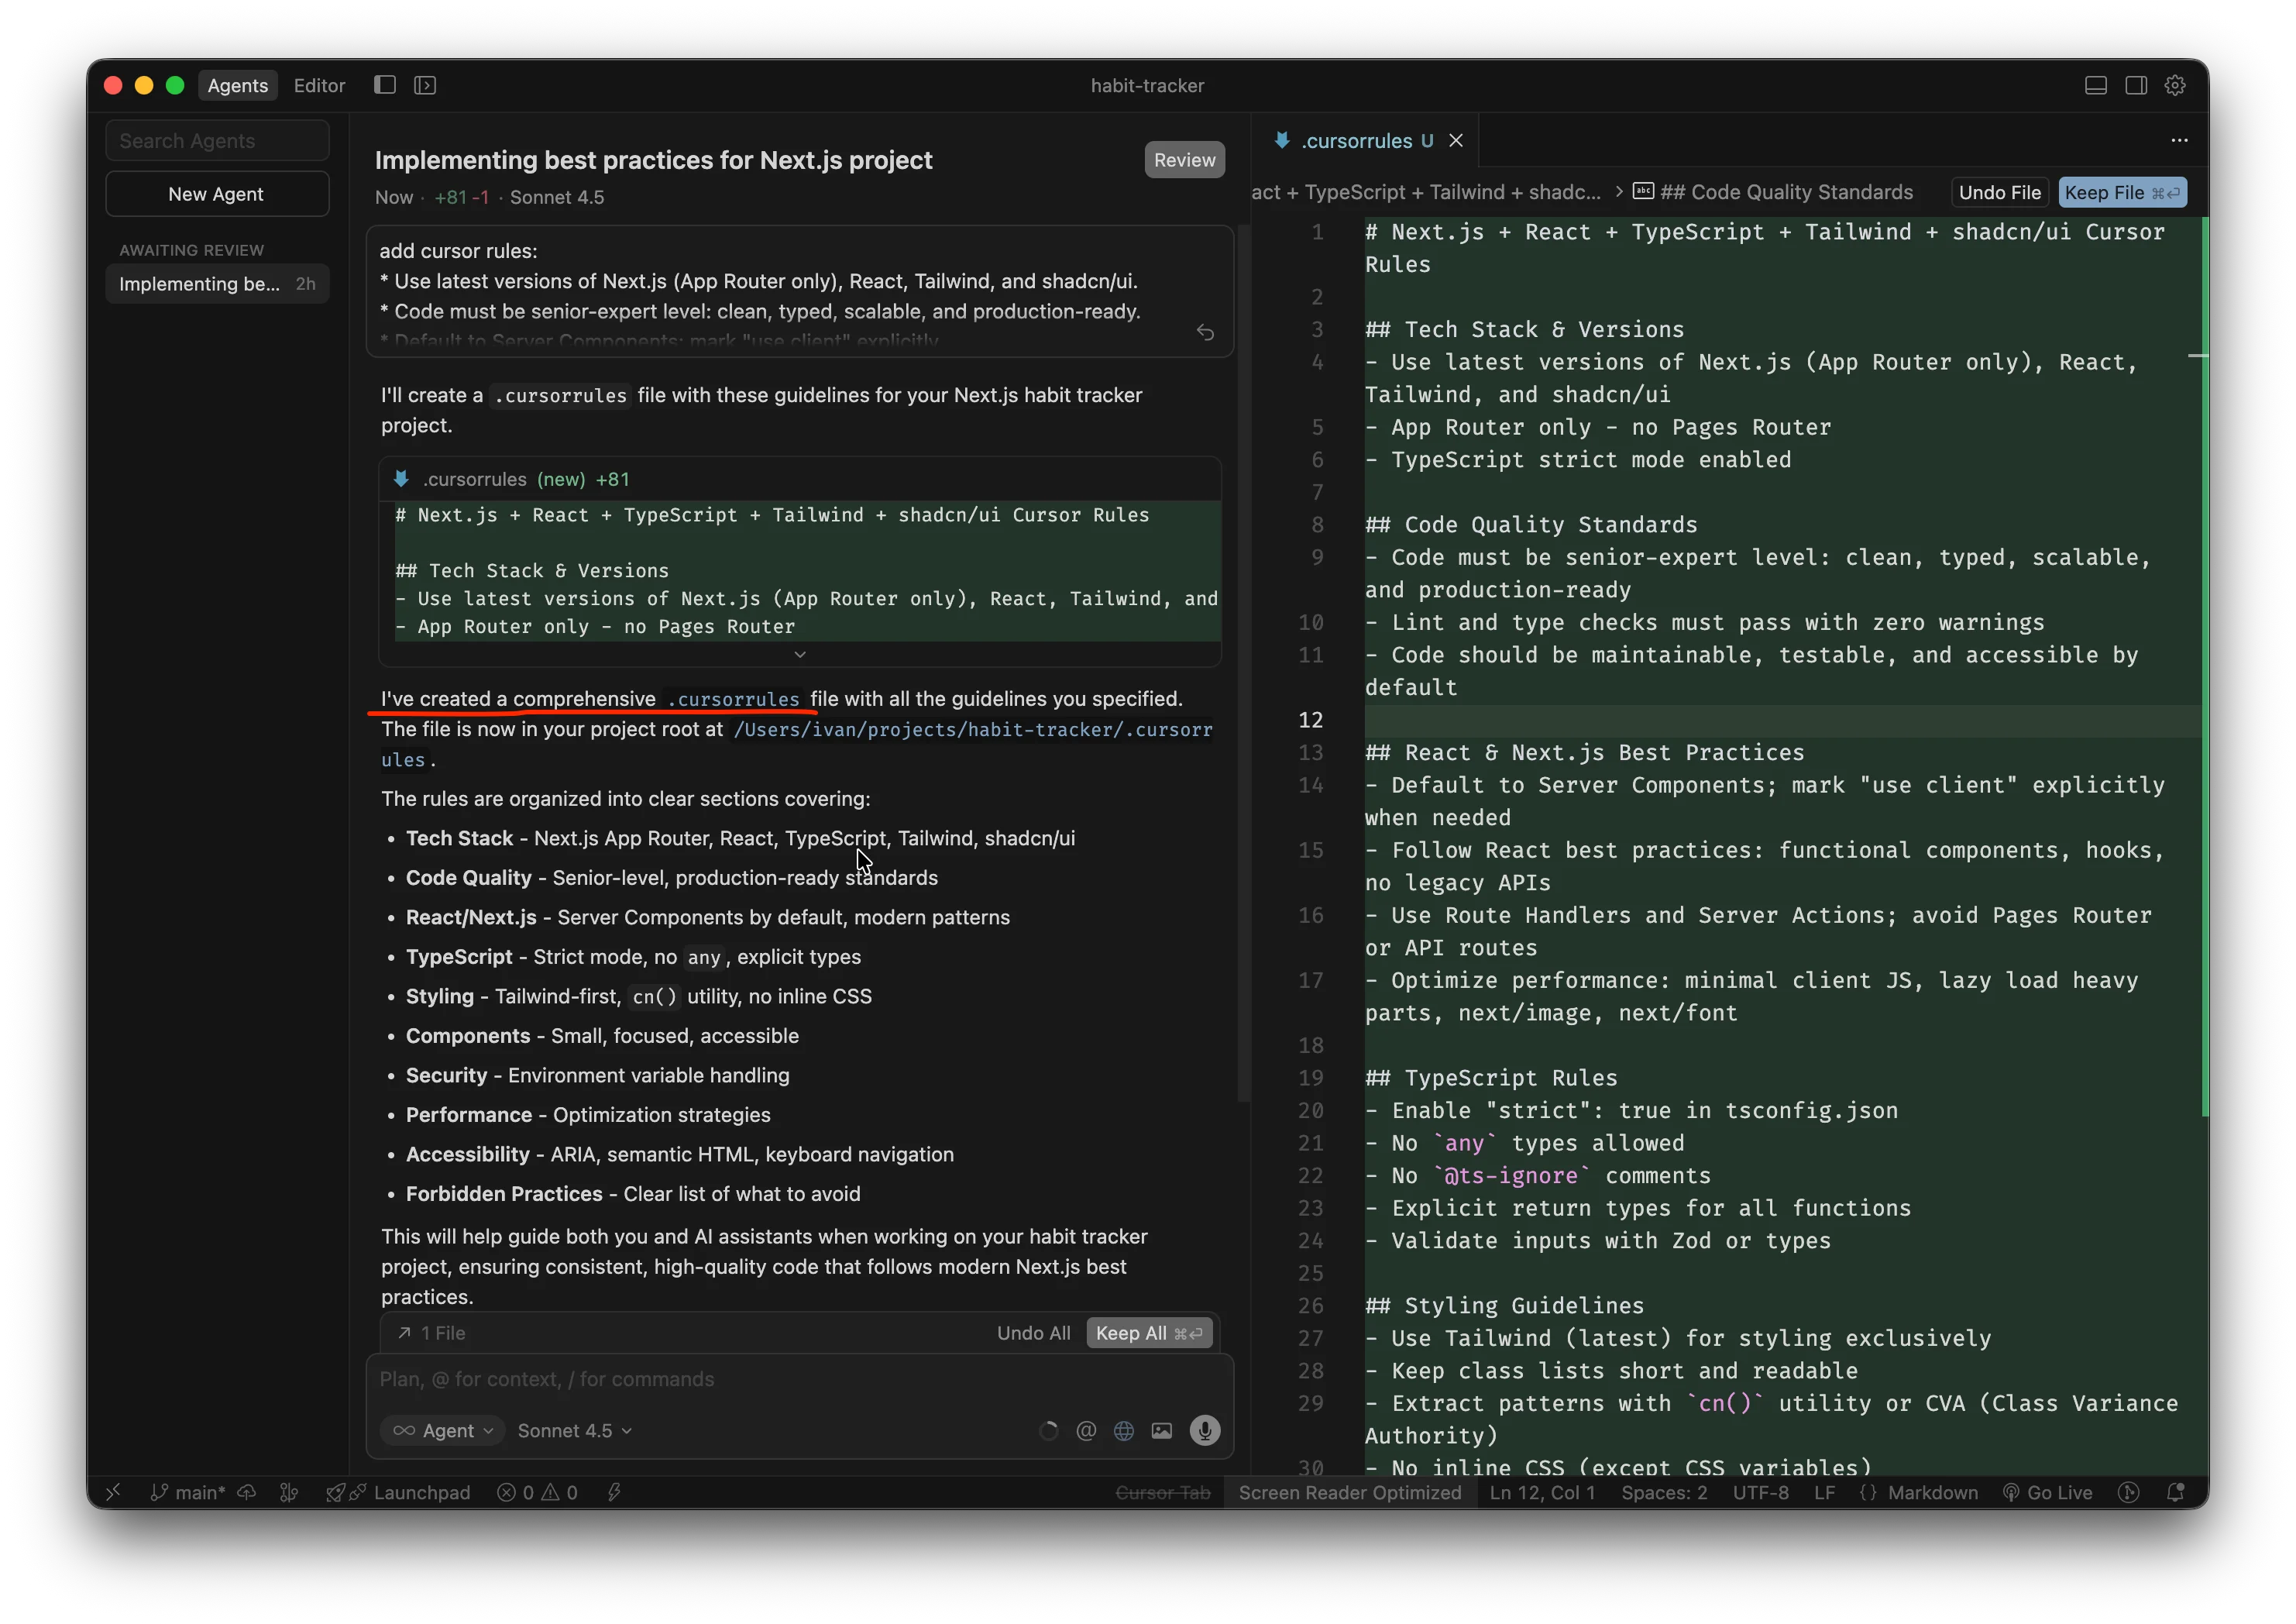The height and width of the screenshot is (1624, 2296).
Task: Click Markdown language mode in status bar
Action: [x=1932, y=1493]
